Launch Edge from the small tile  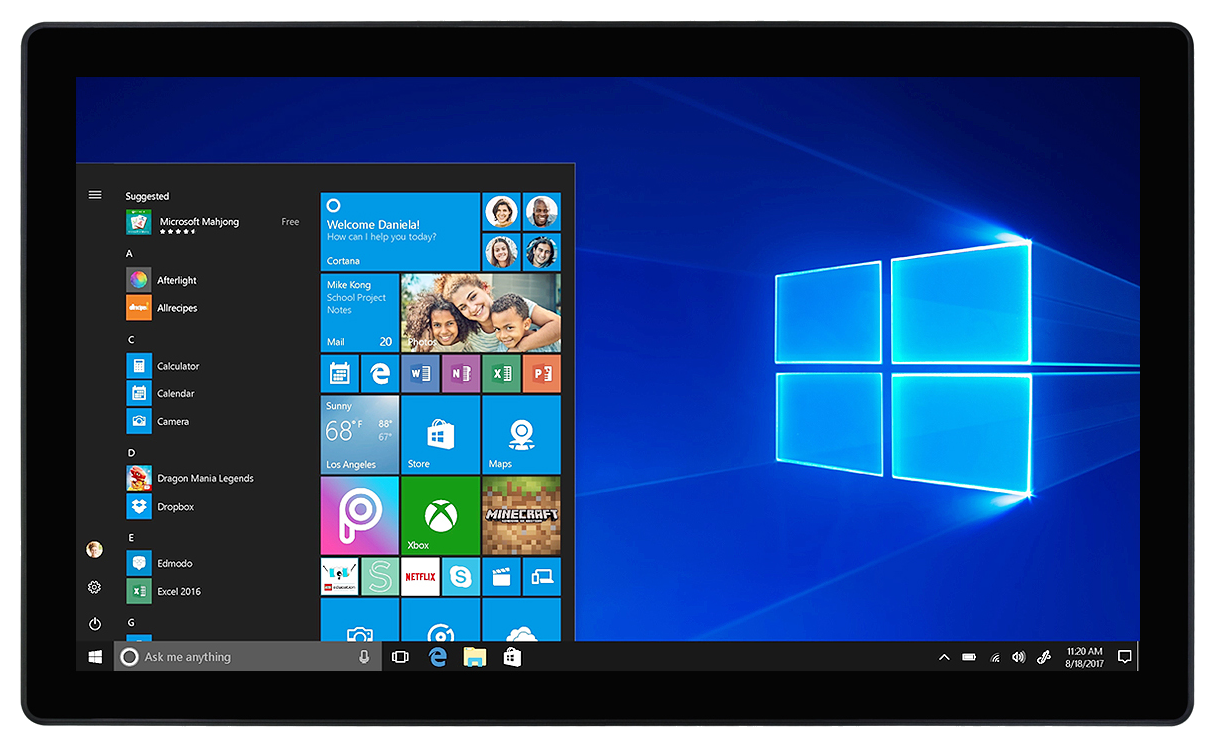(380, 374)
